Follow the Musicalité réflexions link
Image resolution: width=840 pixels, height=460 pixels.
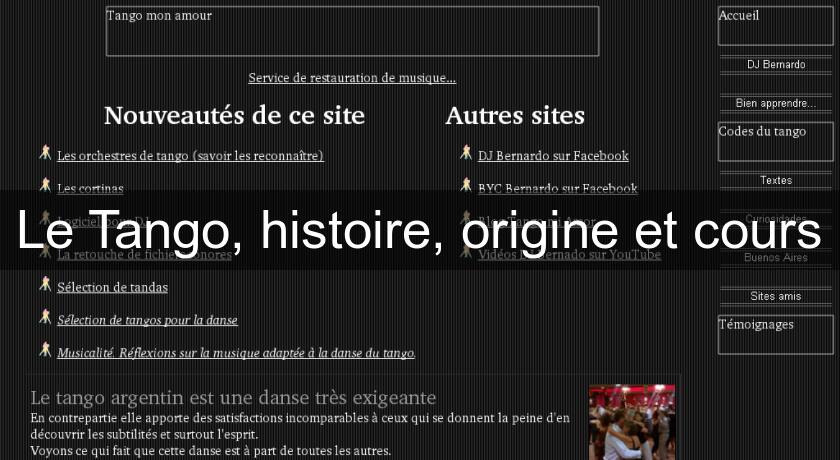pos(236,353)
